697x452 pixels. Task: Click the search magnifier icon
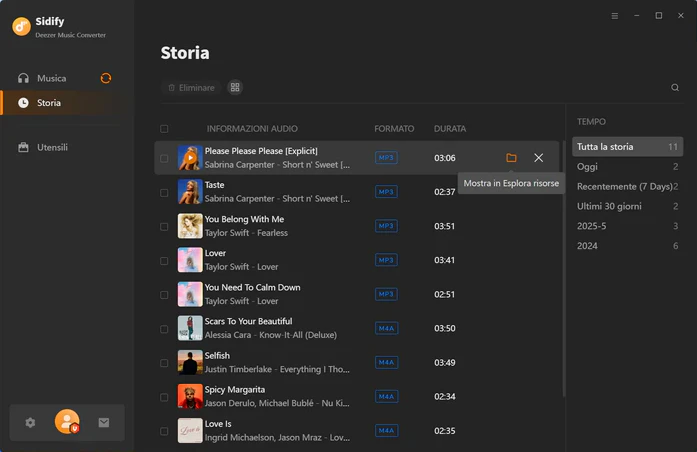675,88
